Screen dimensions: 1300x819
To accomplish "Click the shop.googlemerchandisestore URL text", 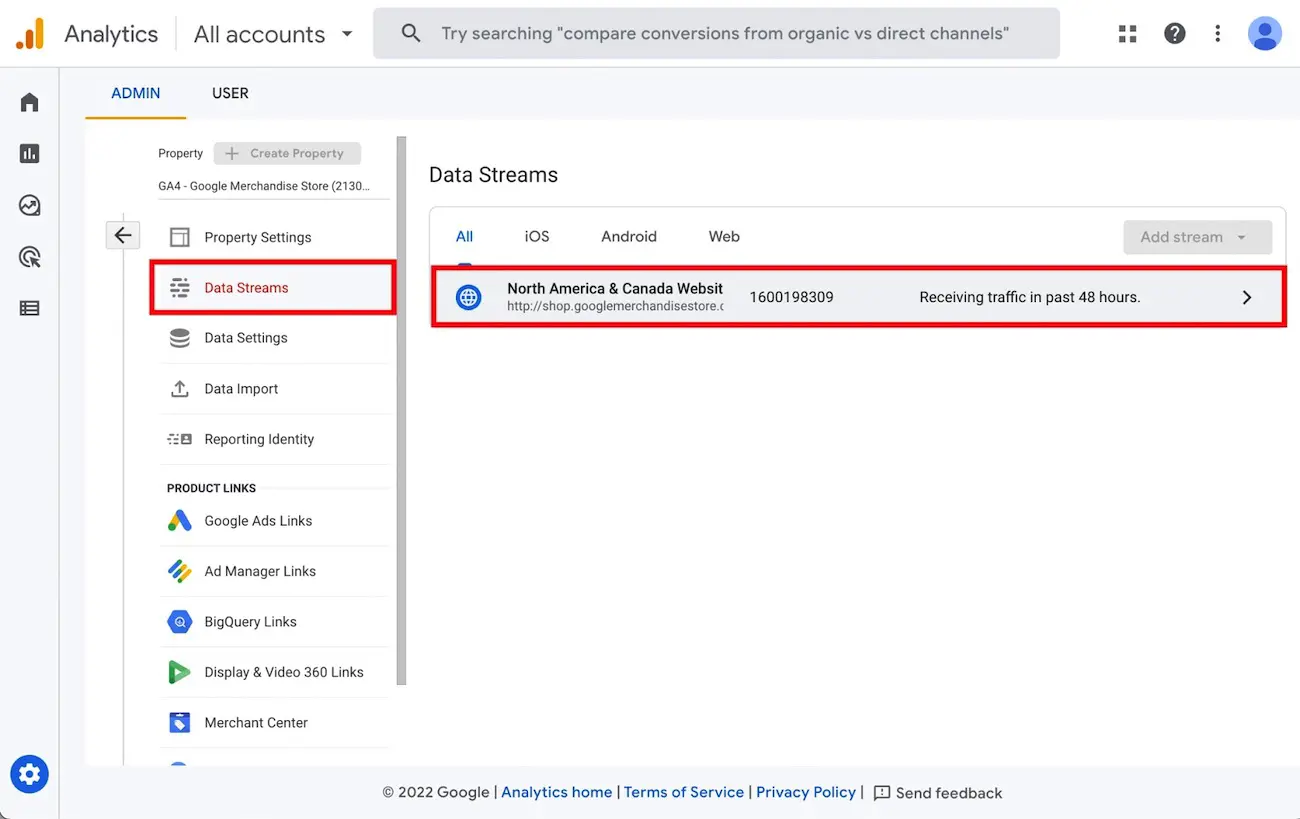I will click(615, 306).
